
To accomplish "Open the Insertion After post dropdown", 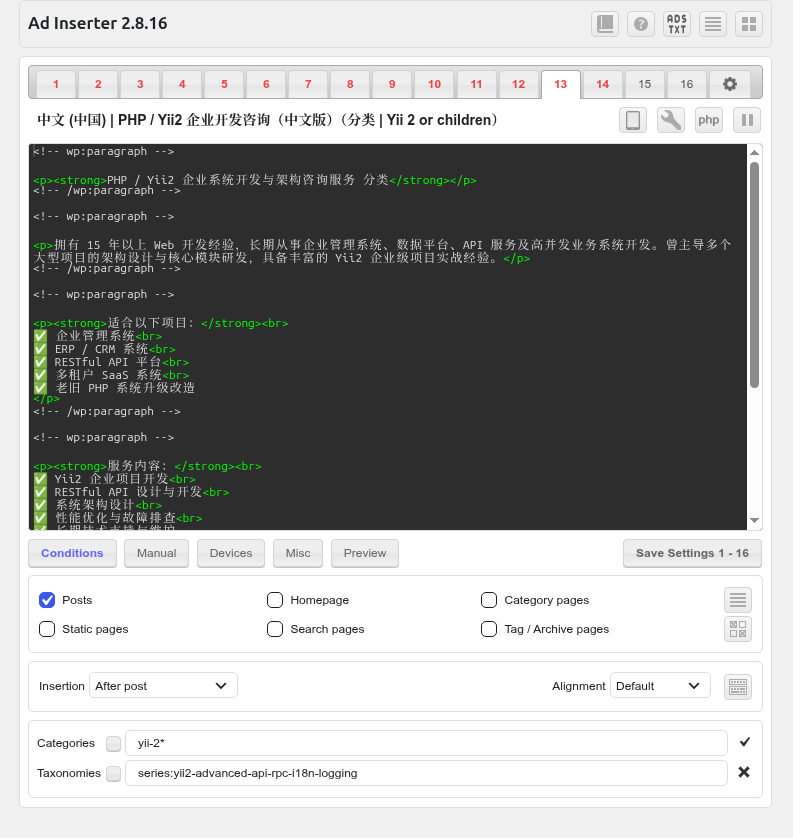I will (163, 686).
